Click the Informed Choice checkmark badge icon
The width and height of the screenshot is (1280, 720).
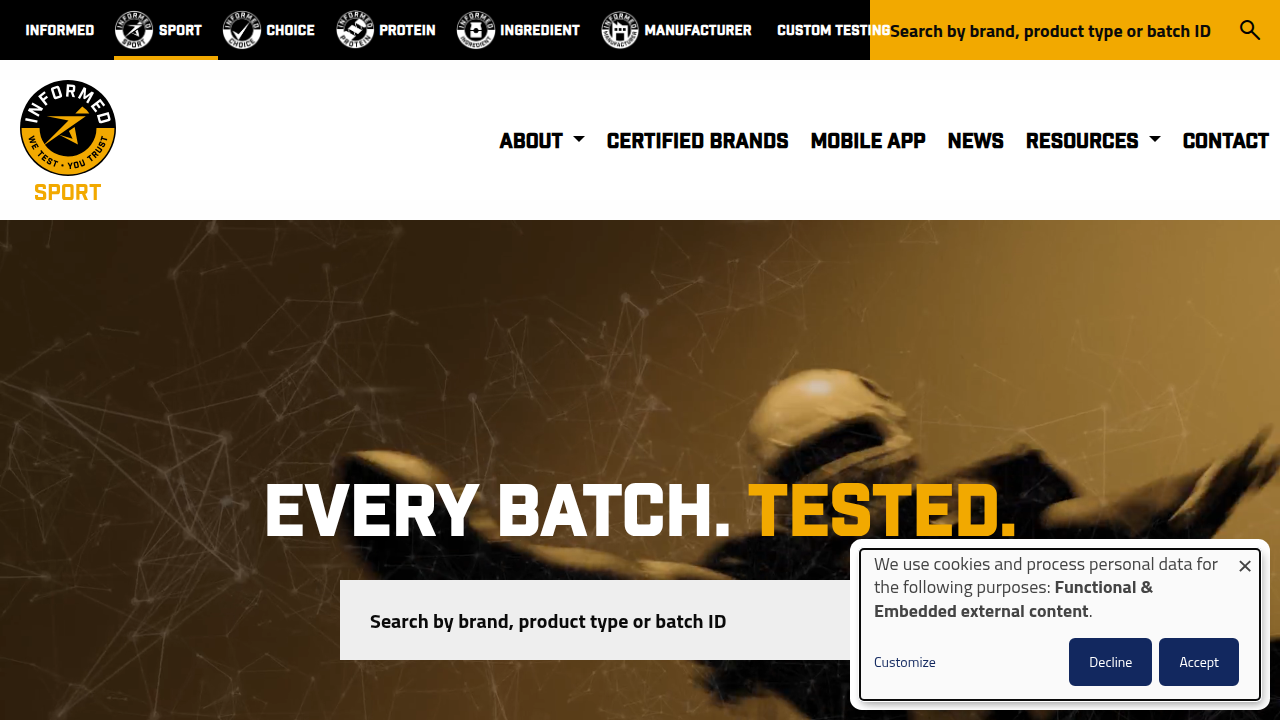coord(241,30)
